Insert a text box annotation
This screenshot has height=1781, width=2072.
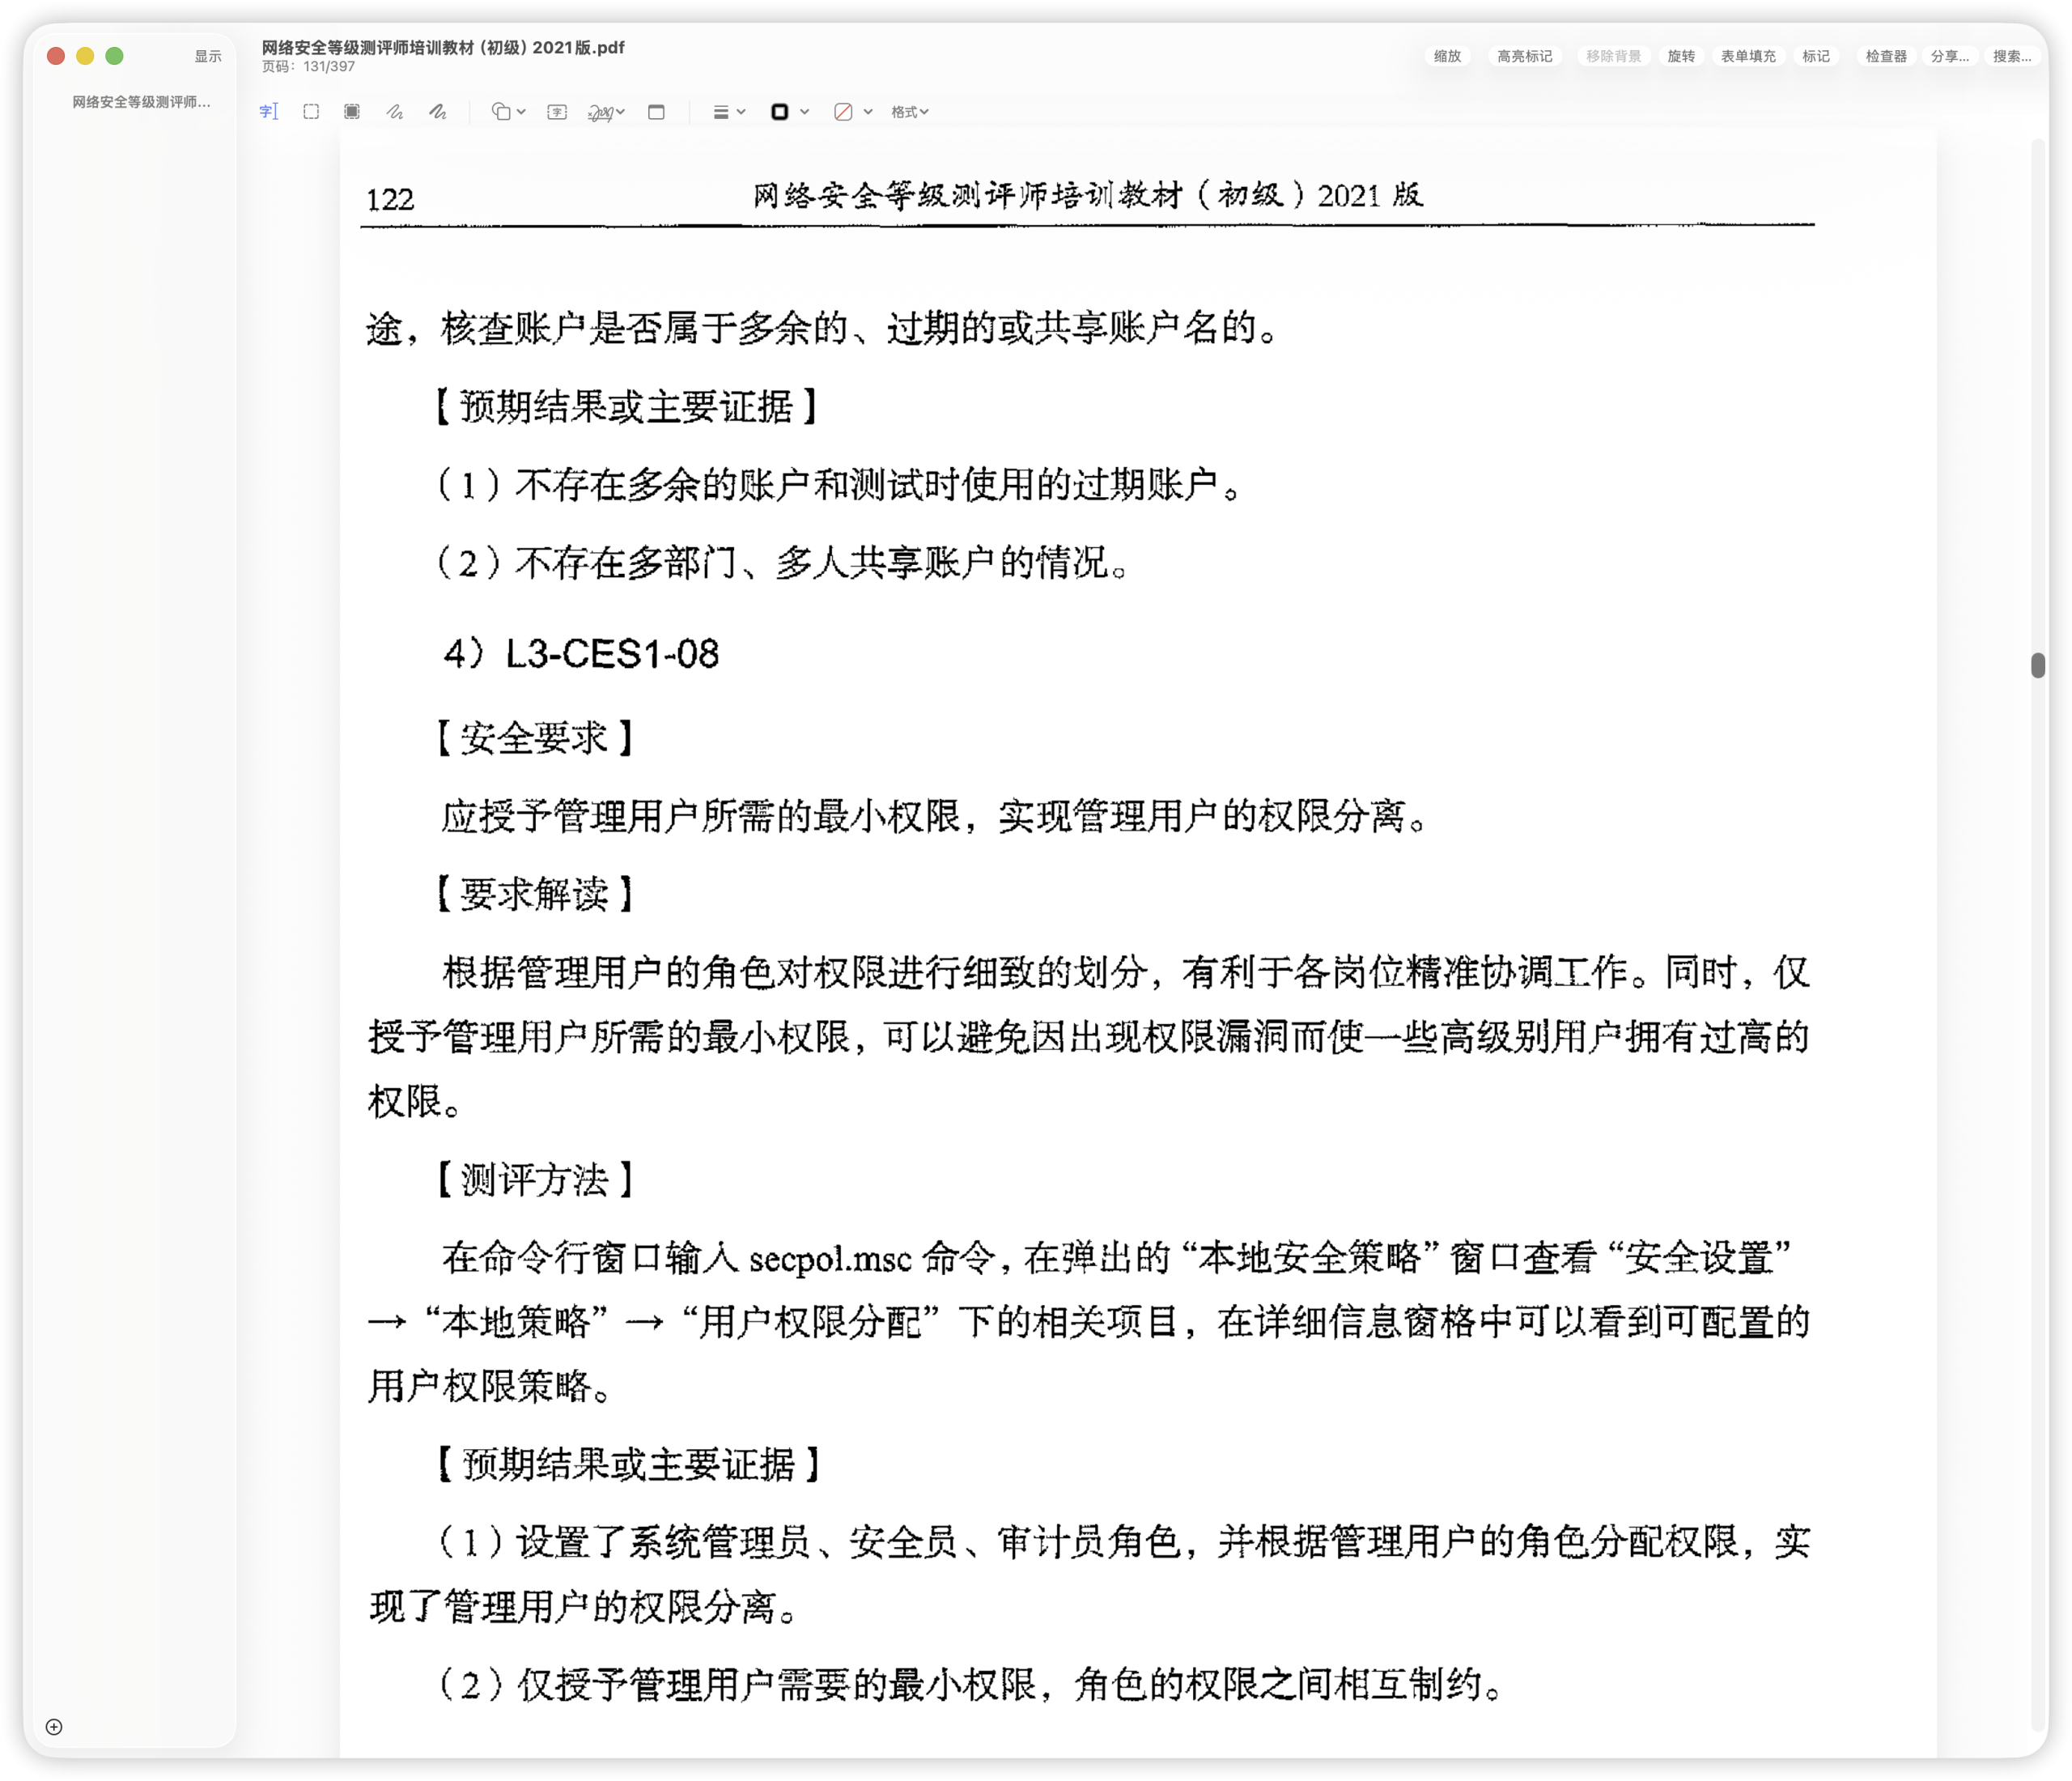tap(557, 112)
